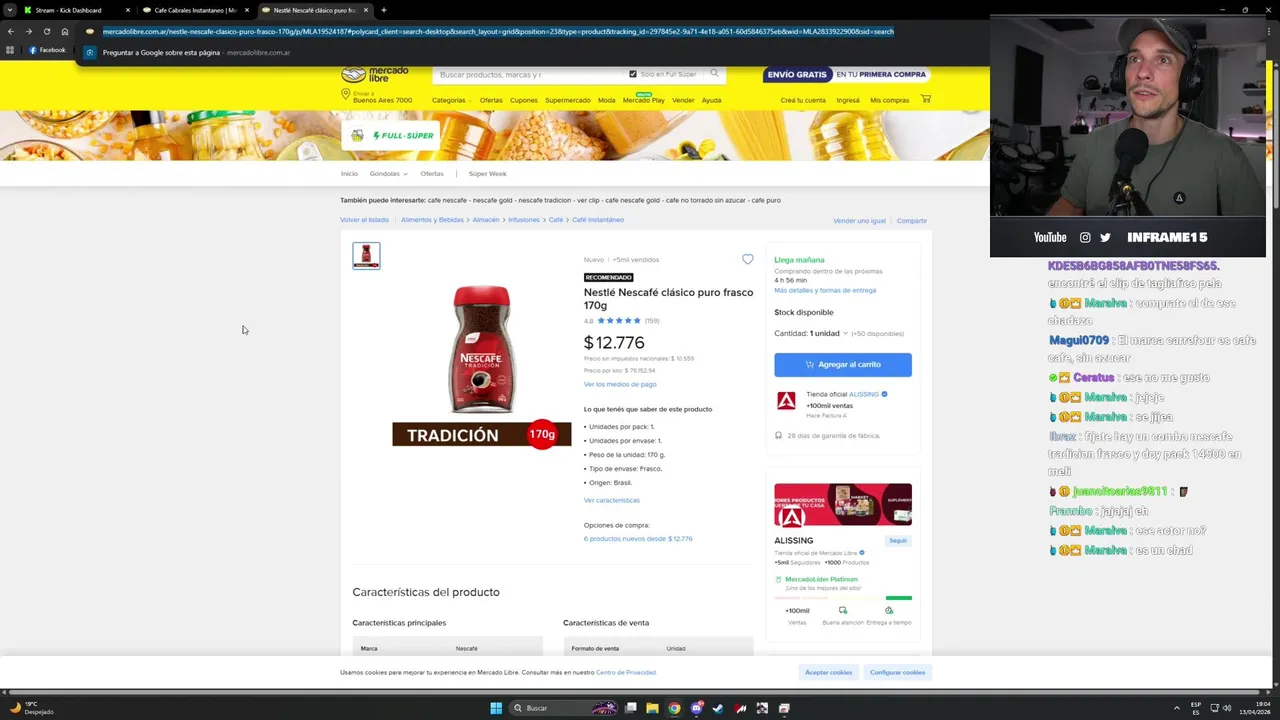Expand the Góndolas dropdown

pyautogui.click(x=388, y=174)
